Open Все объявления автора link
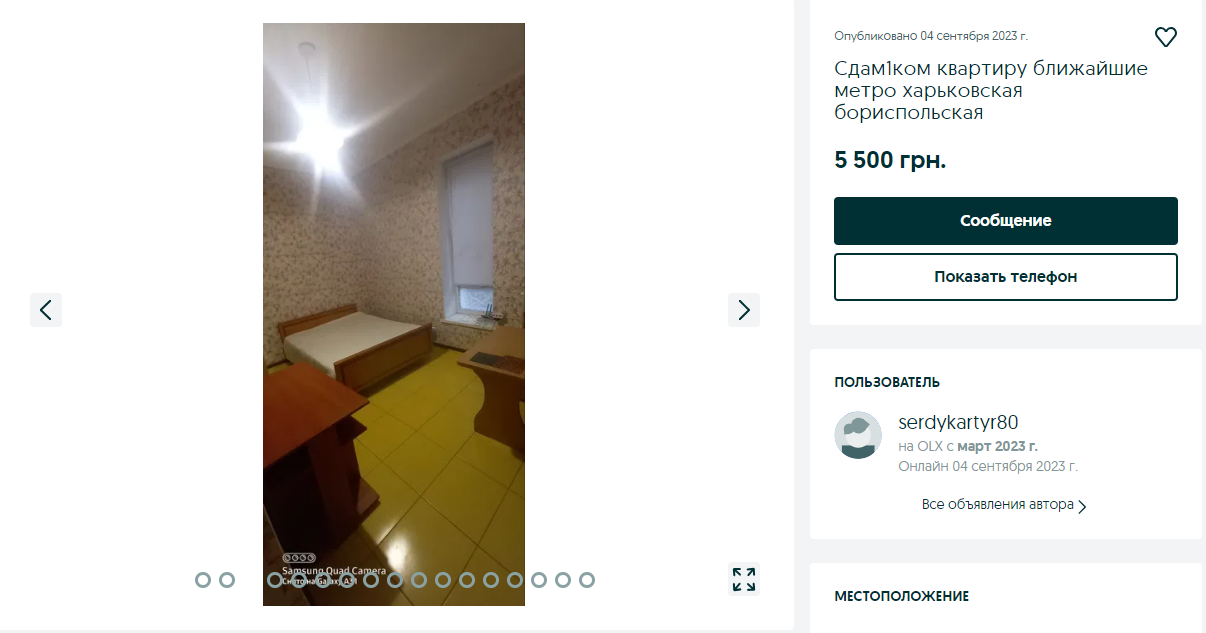The width and height of the screenshot is (1206, 633). click(997, 505)
